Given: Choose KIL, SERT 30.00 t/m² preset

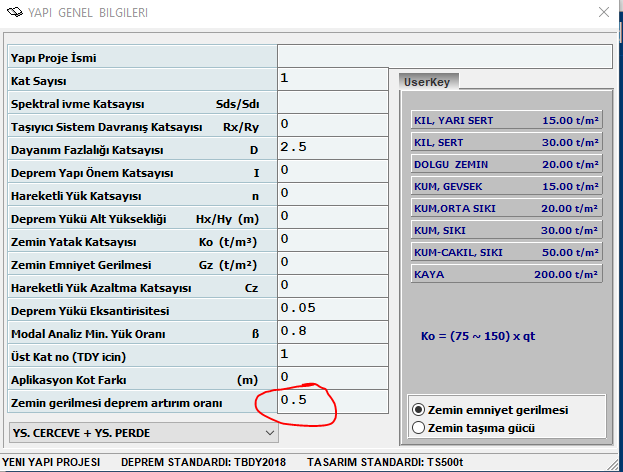Looking at the screenshot, I should pyautogui.click(x=505, y=143).
